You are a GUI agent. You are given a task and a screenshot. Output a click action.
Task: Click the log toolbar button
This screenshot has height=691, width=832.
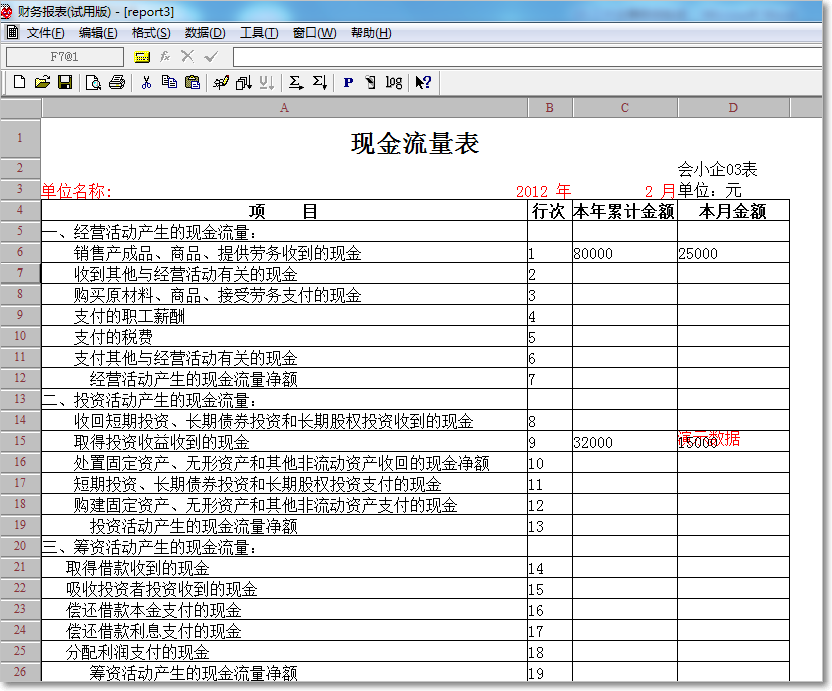click(x=393, y=82)
